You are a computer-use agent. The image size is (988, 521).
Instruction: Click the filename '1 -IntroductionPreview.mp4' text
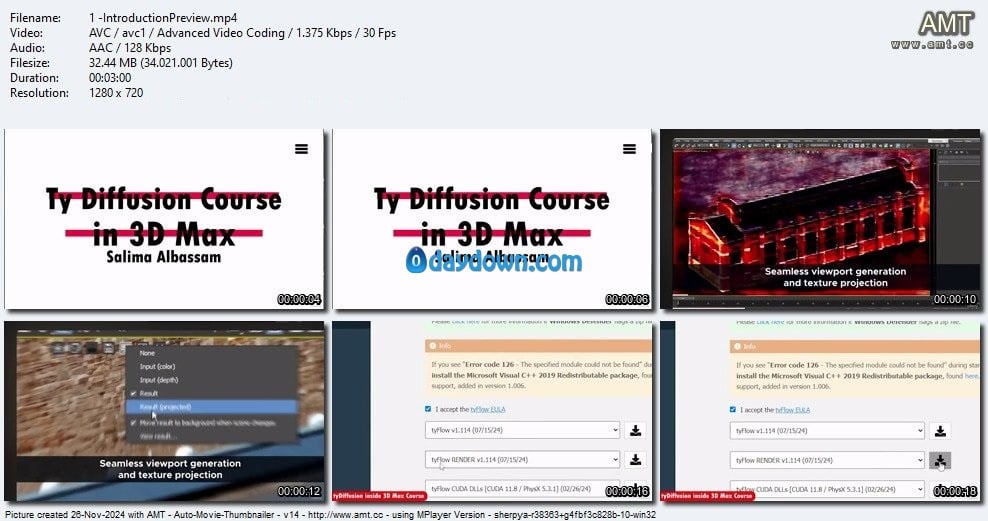pyautogui.click(x=163, y=18)
